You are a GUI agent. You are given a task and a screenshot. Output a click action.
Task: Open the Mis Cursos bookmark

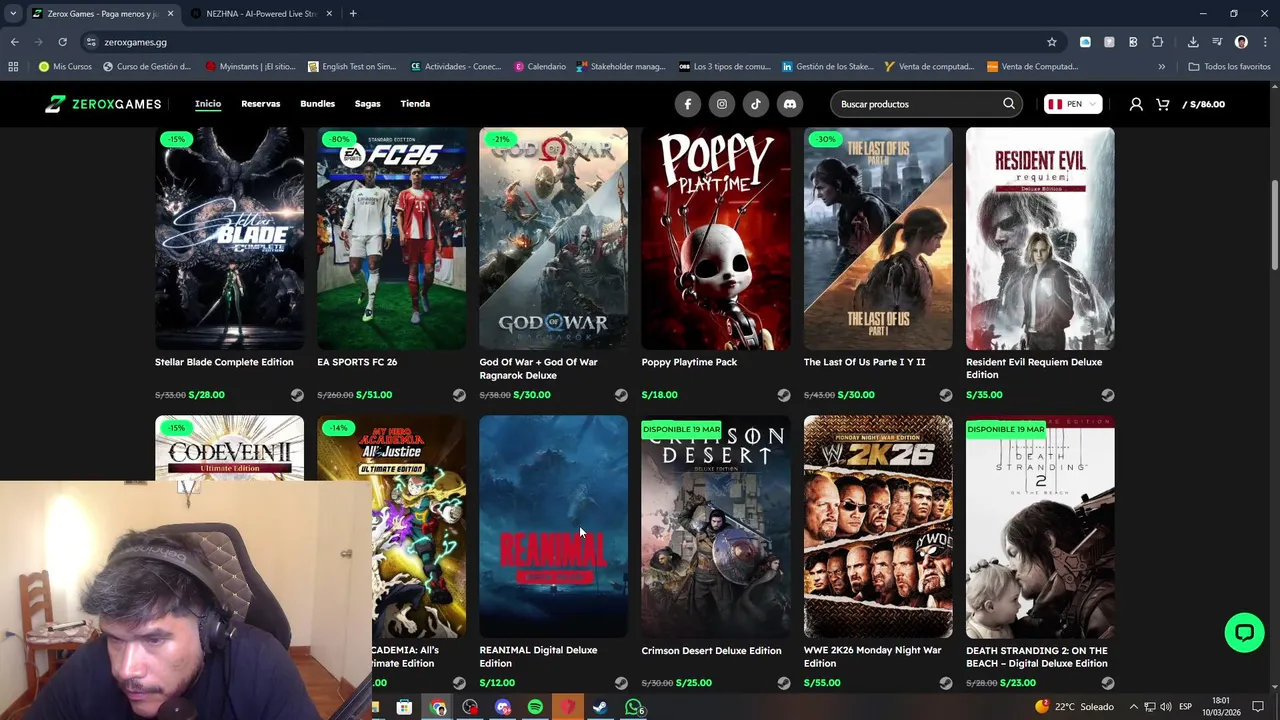(64, 67)
